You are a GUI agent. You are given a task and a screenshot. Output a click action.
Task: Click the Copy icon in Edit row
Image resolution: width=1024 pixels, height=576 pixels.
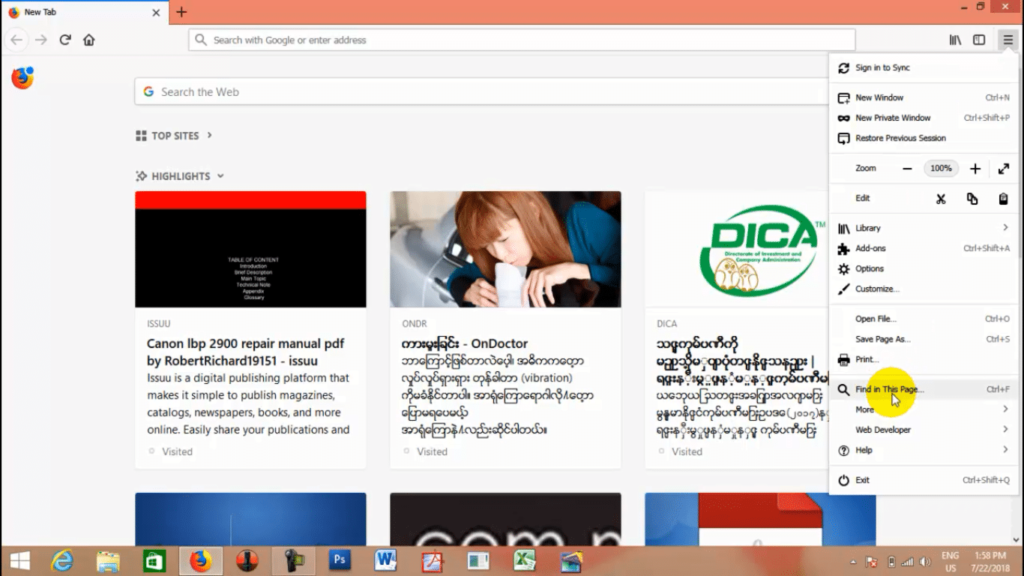tap(972, 199)
